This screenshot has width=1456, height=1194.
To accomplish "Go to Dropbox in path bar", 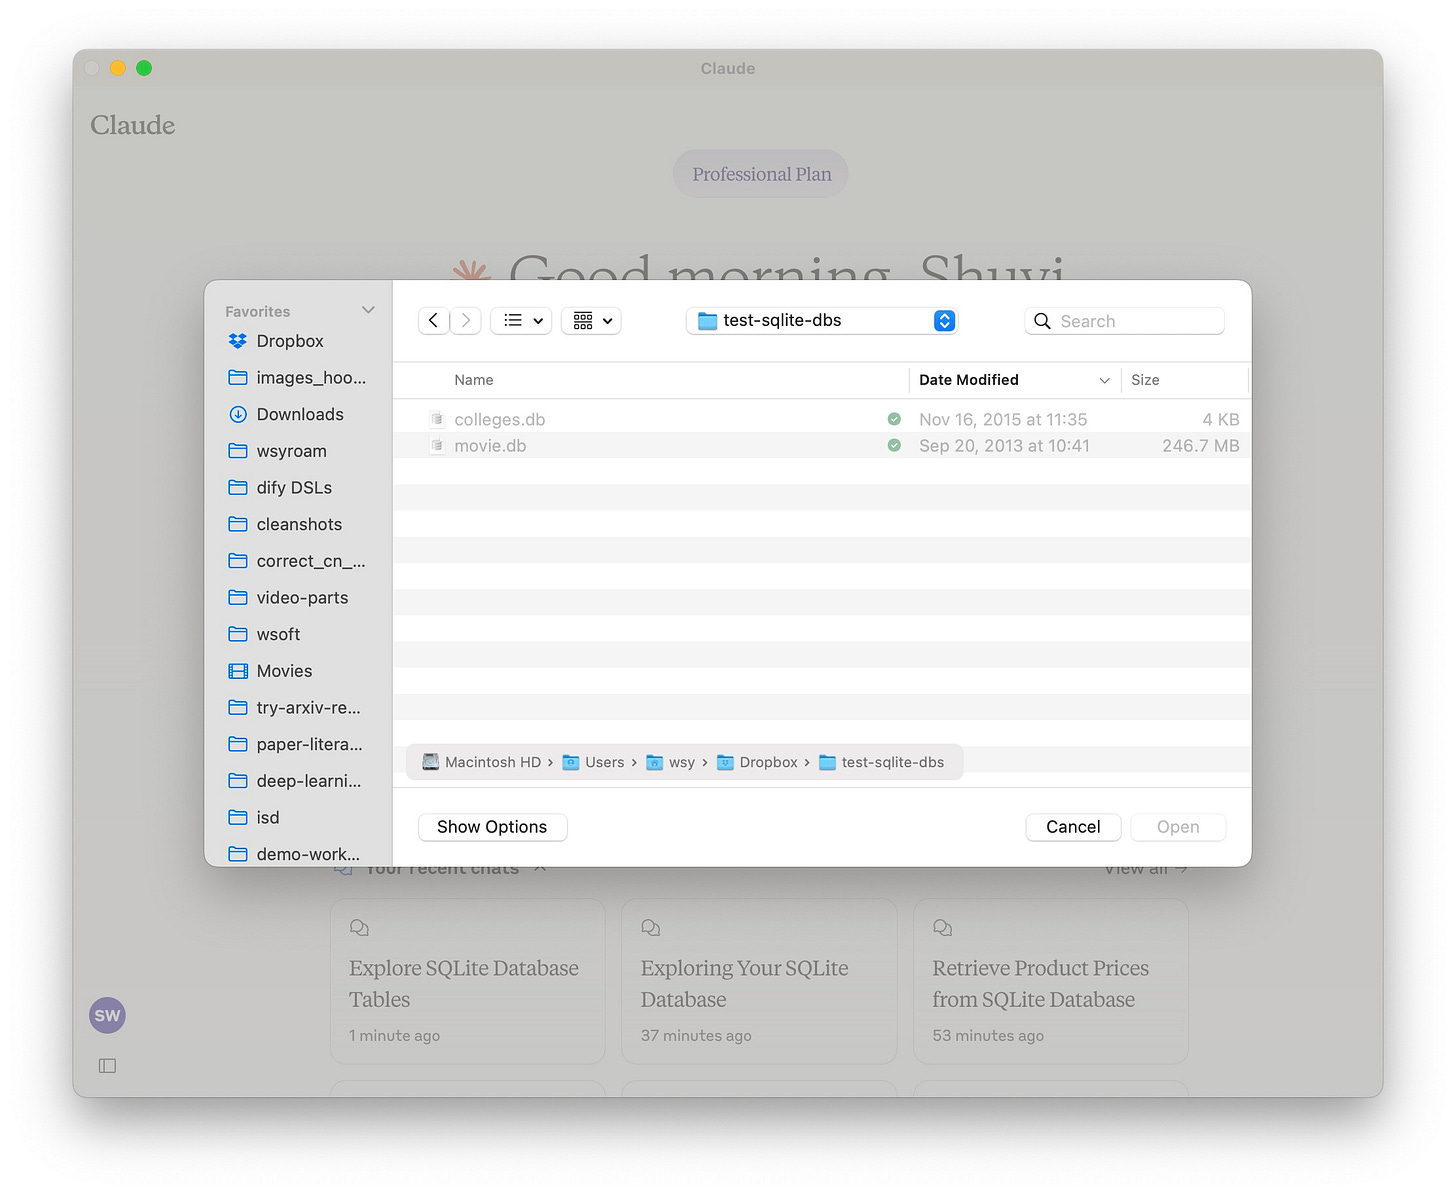I will (758, 762).
